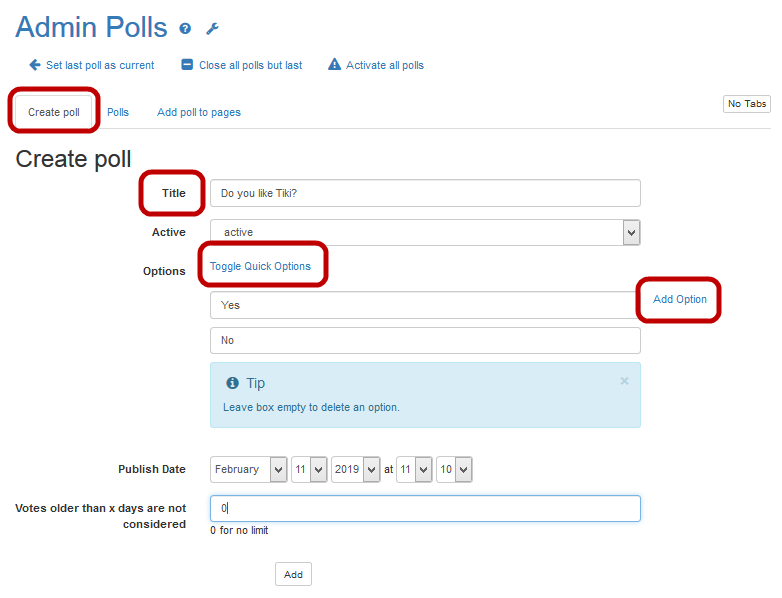Click the info icon in the Tip box
The height and width of the screenshot is (598, 782).
click(x=233, y=383)
